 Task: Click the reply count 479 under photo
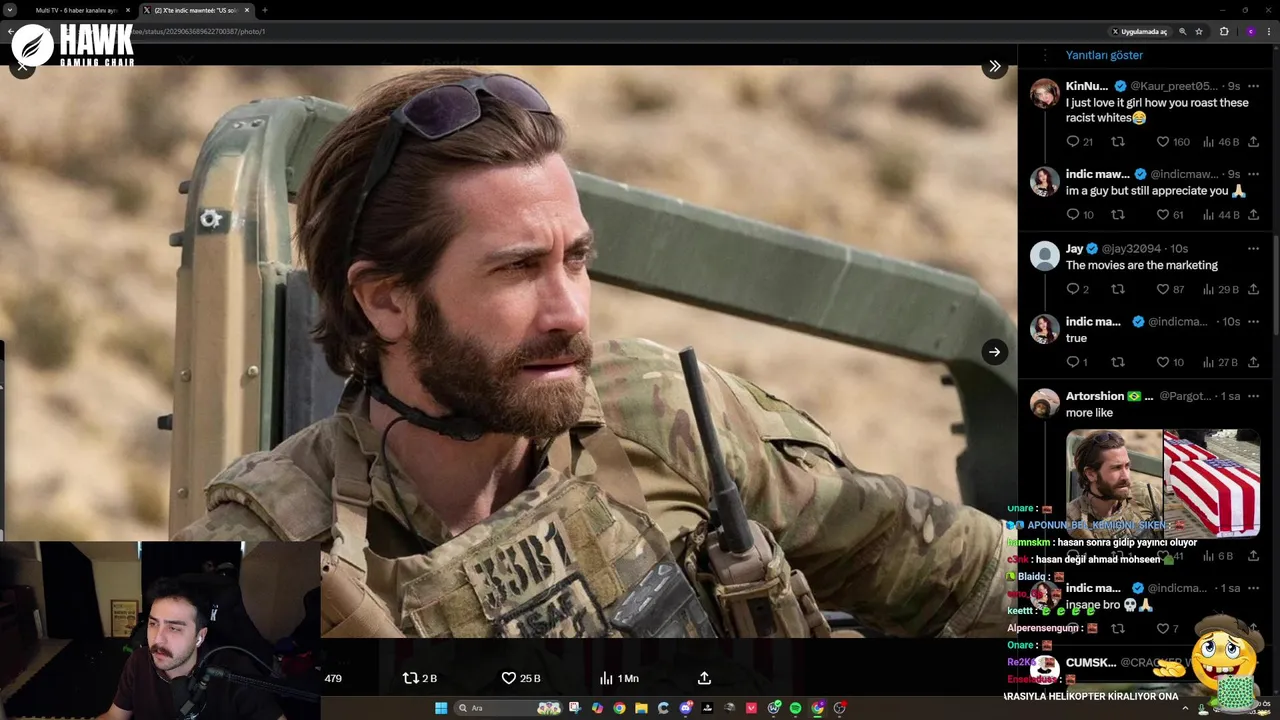tap(333, 678)
